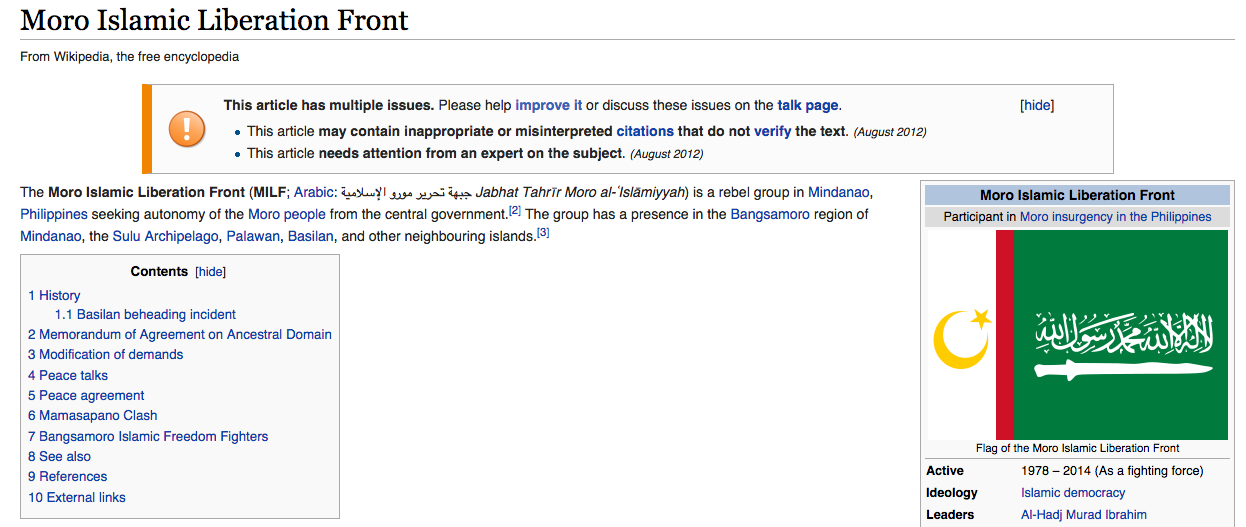Image resolution: width=1246 pixels, height=527 pixels.
Task: Open the 'talk page' link
Action: coord(808,105)
